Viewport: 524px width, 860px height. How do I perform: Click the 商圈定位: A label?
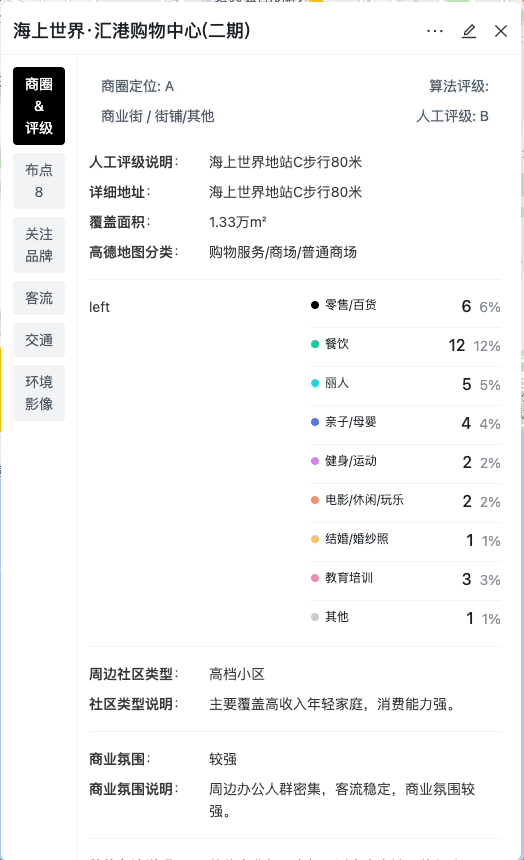click(137, 87)
